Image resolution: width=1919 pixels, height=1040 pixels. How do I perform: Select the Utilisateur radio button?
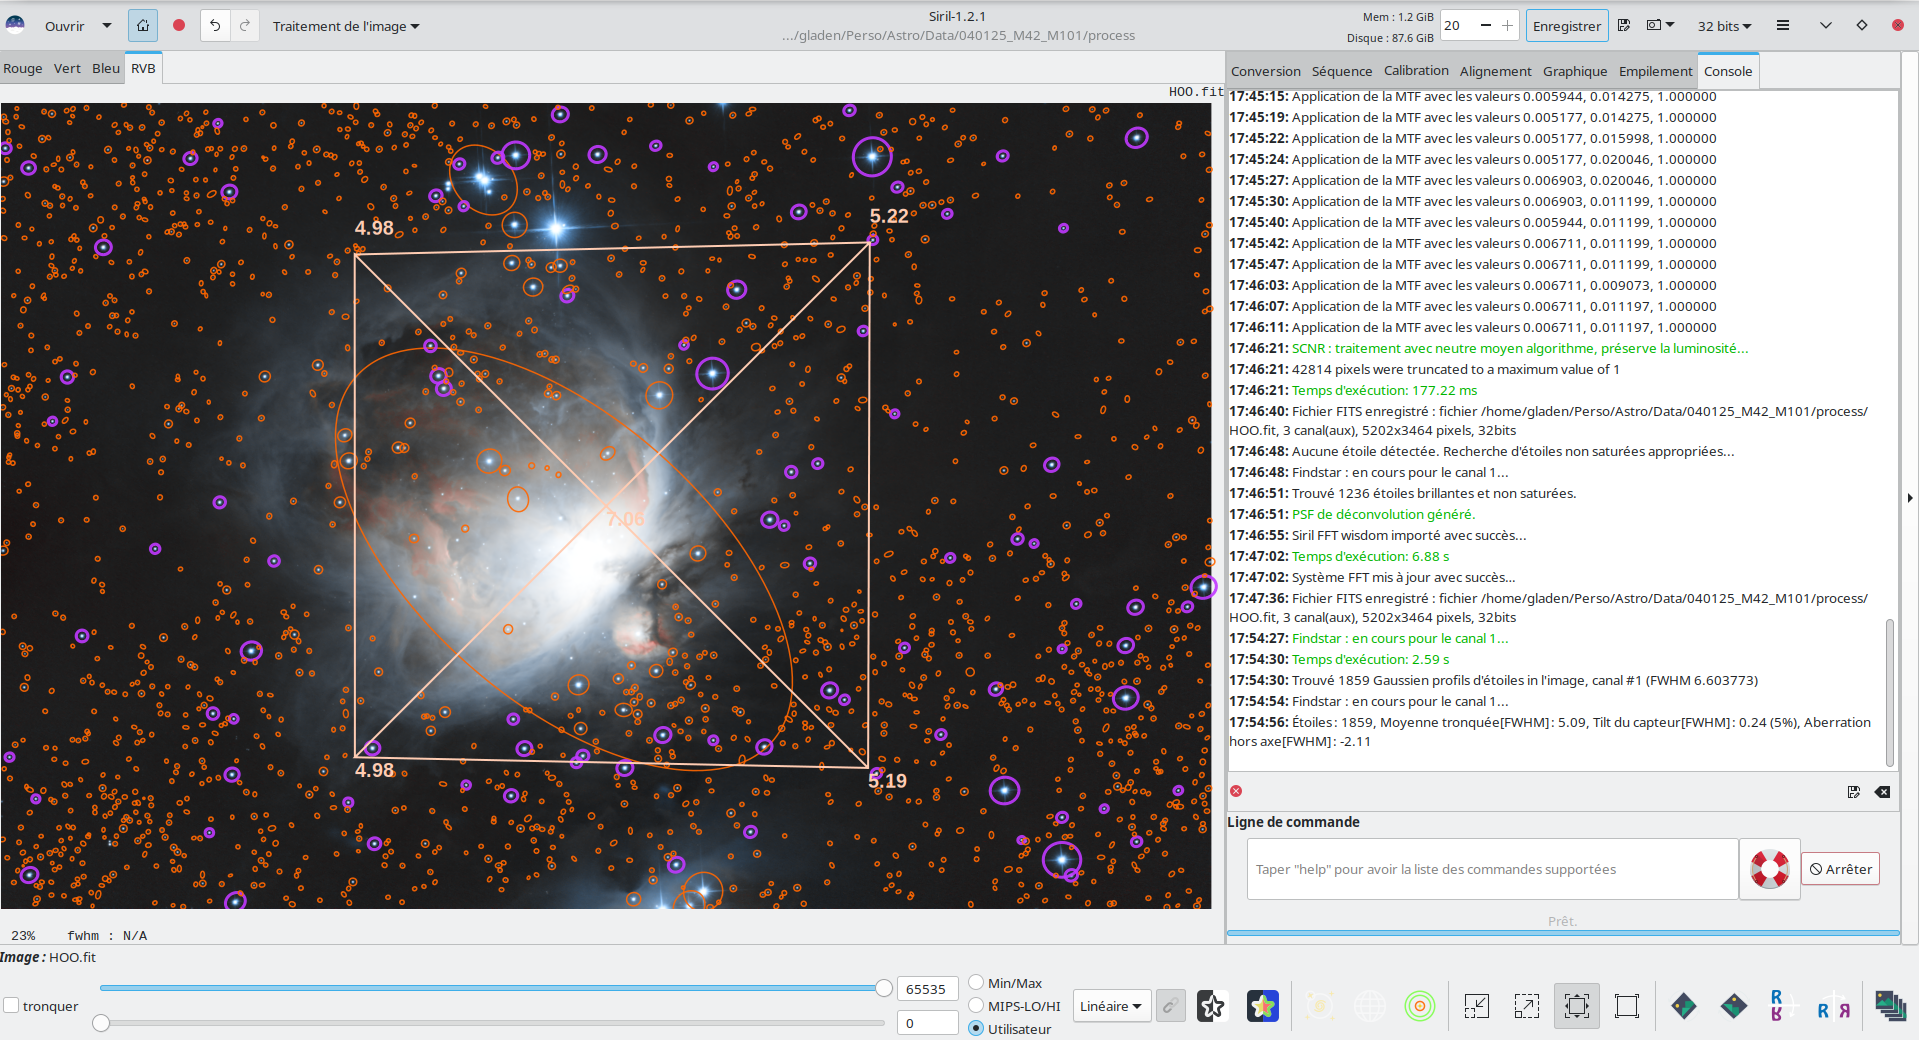[976, 1029]
